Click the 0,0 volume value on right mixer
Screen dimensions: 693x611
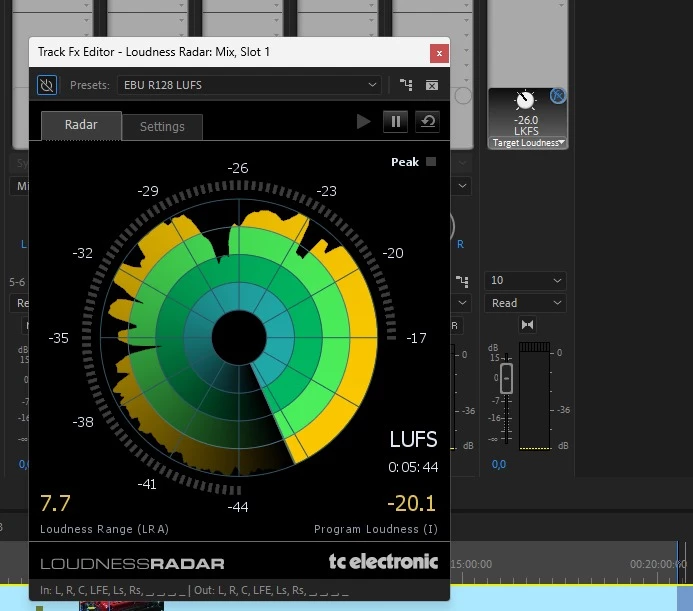coord(499,464)
